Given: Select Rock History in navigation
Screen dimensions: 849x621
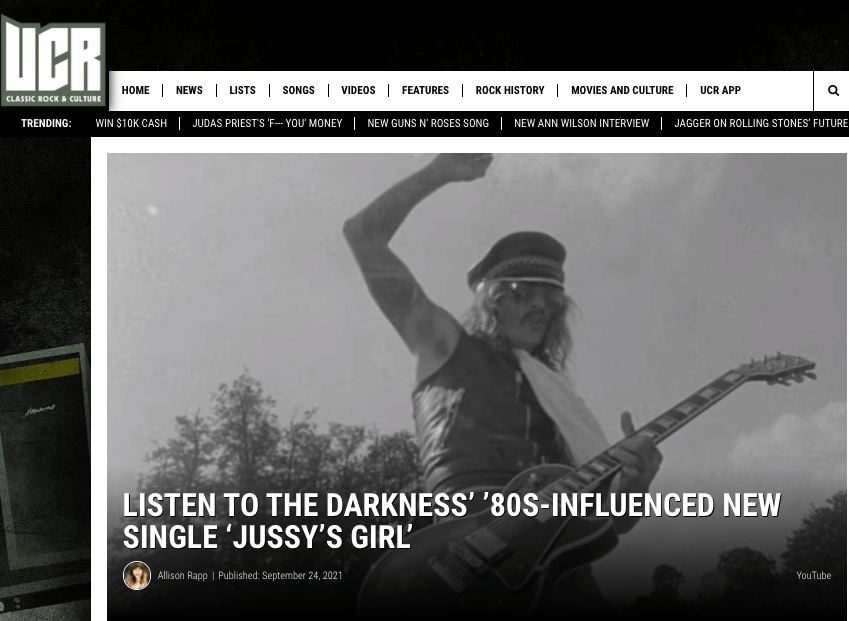Looking at the screenshot, I should click(510, 90).
